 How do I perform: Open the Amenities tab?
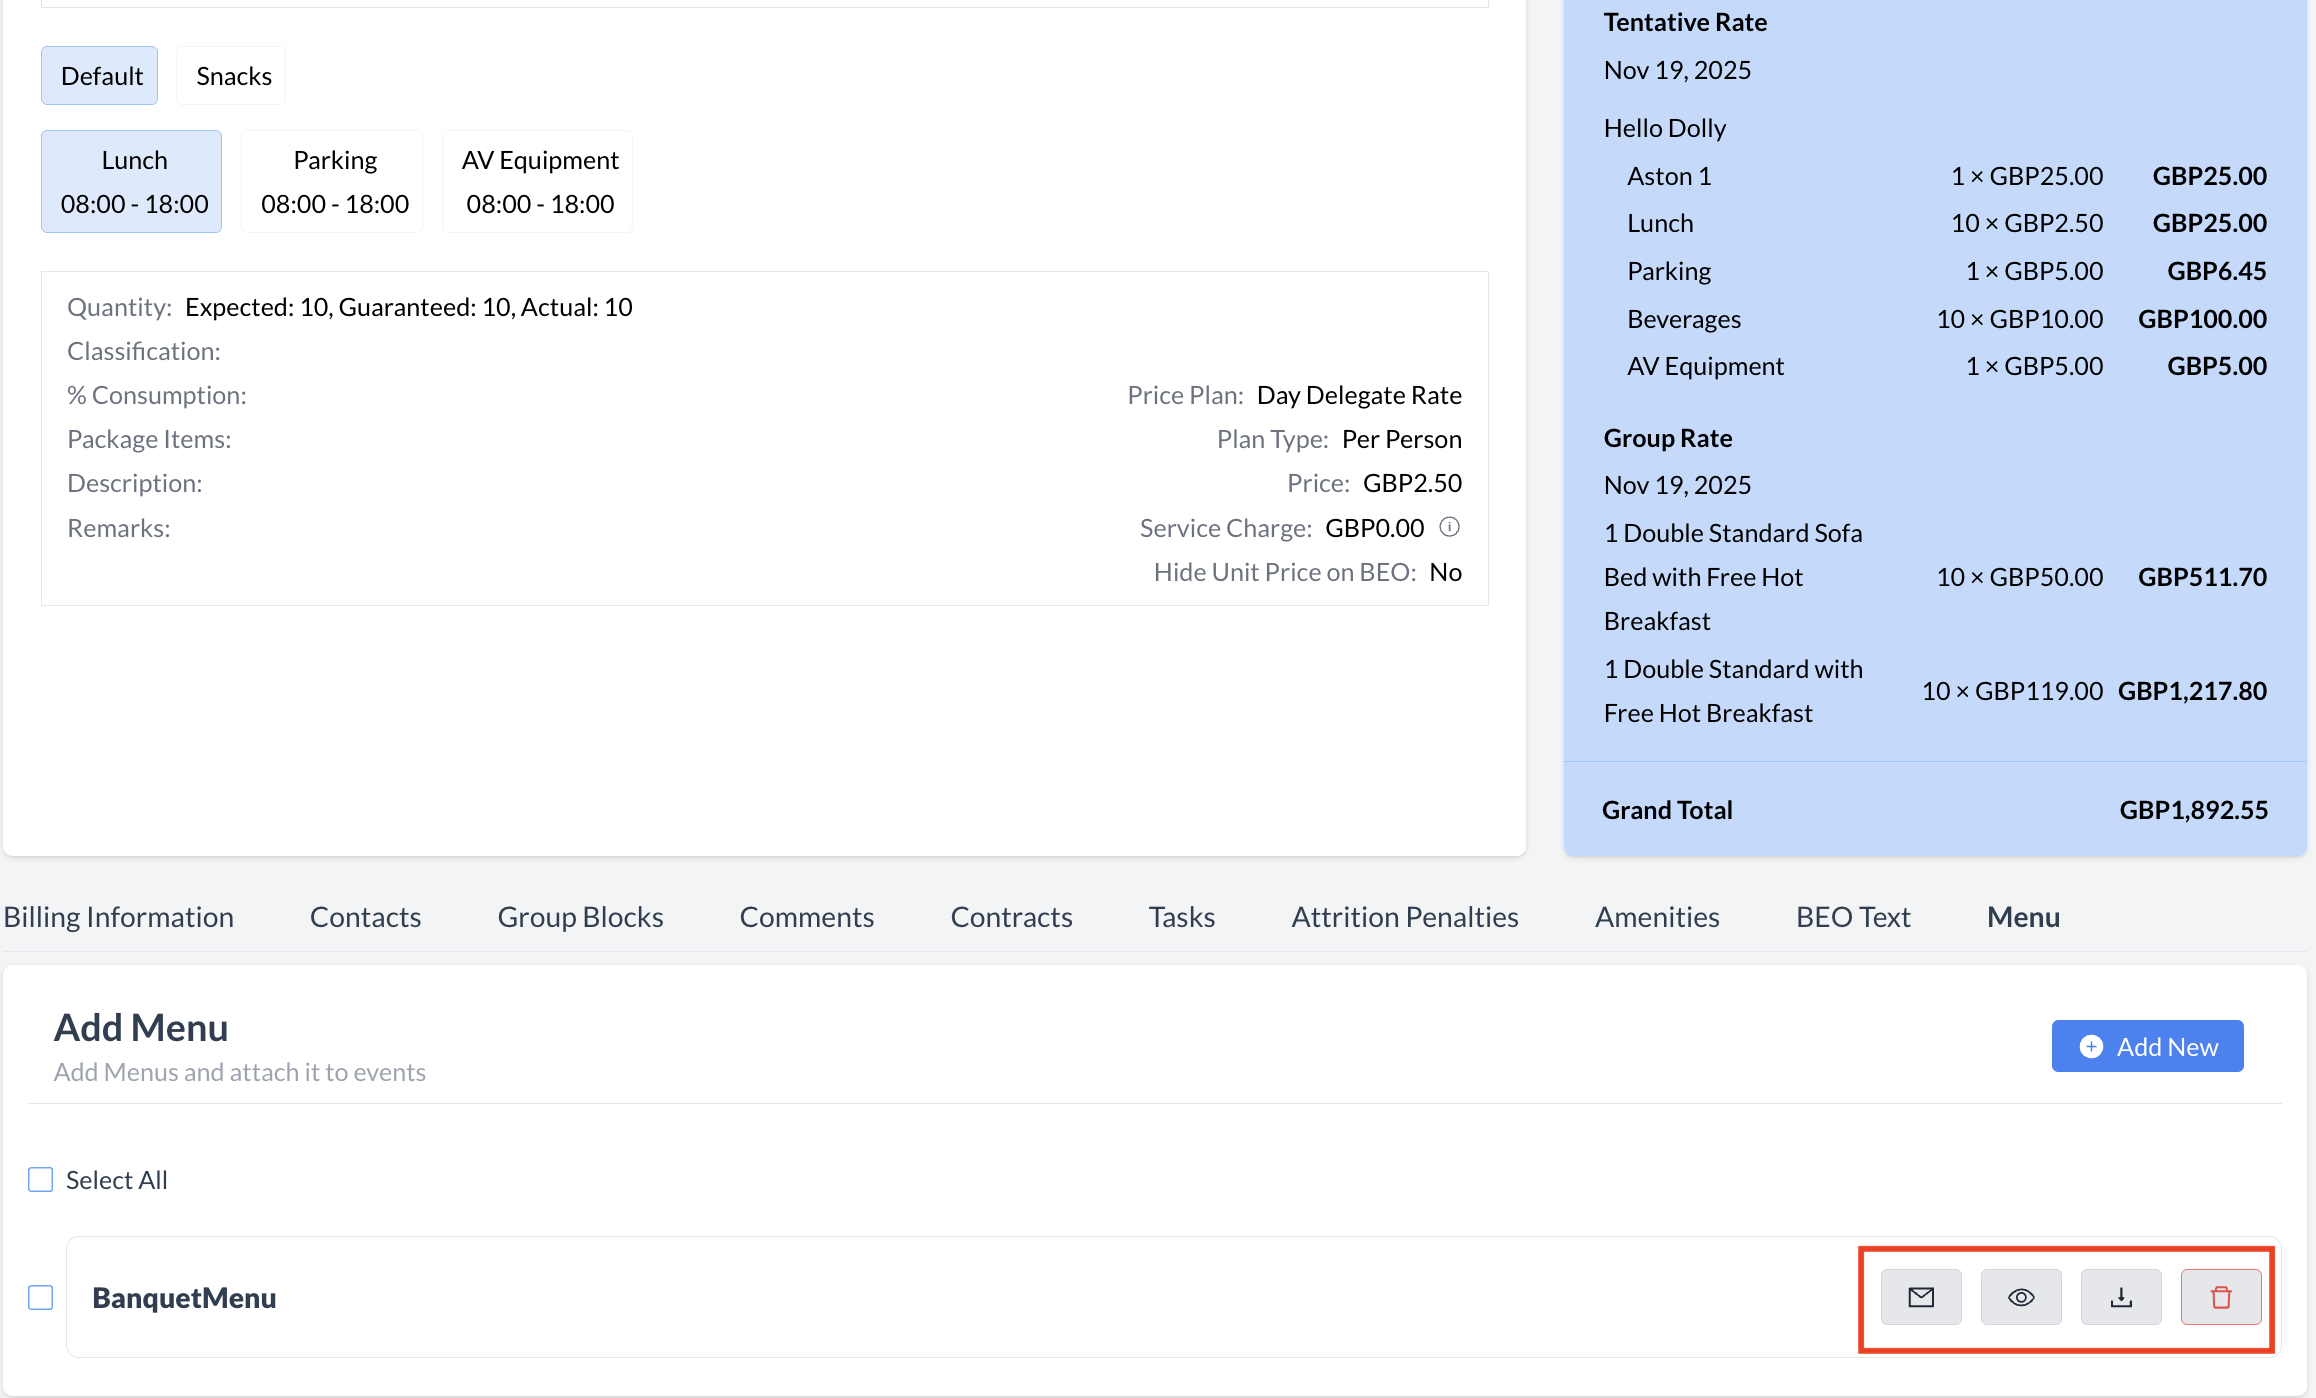[1656, 917]
